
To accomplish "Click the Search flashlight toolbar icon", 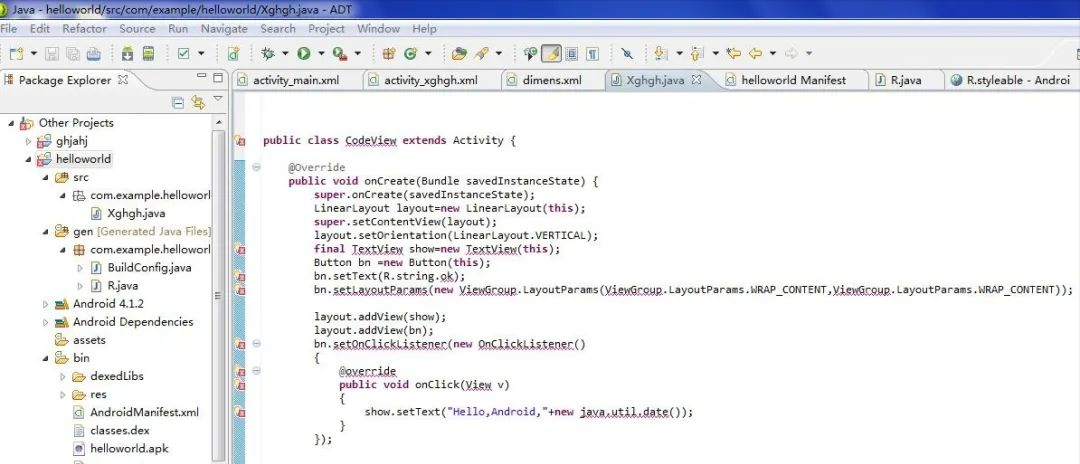I will [x=481, y=53].
